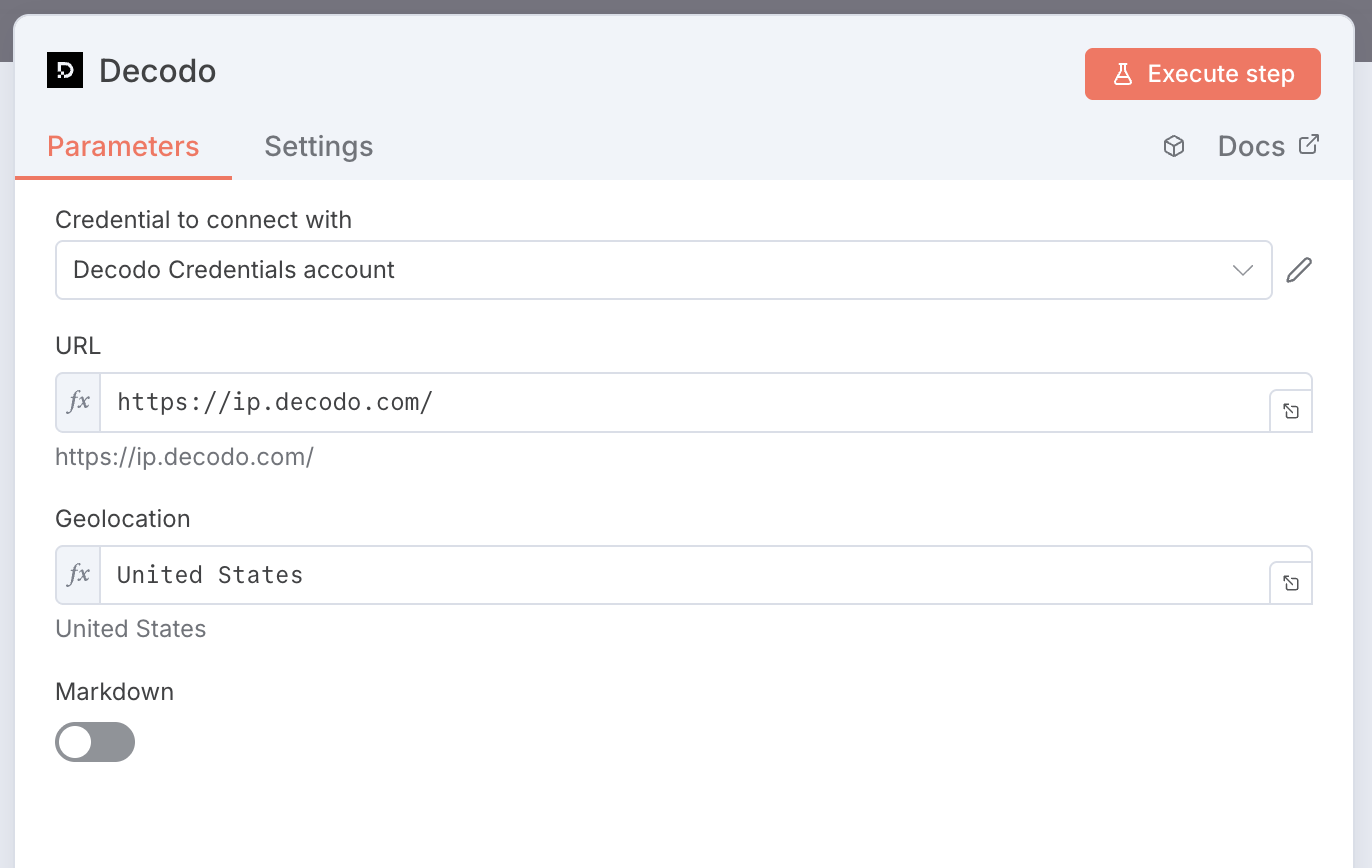Open expression editor for Geolocation field
Viewport: 1372px width, 868px height.
[x=1291, y=583]
